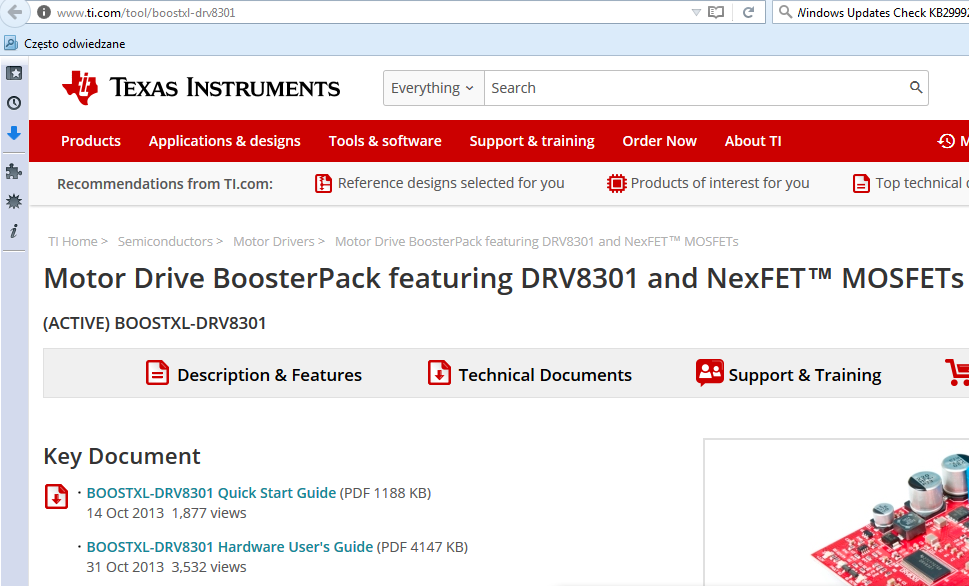Viewport: 969px width, 586px height.
Task: Show site information icon in address bar
Action: click(43, 12)
